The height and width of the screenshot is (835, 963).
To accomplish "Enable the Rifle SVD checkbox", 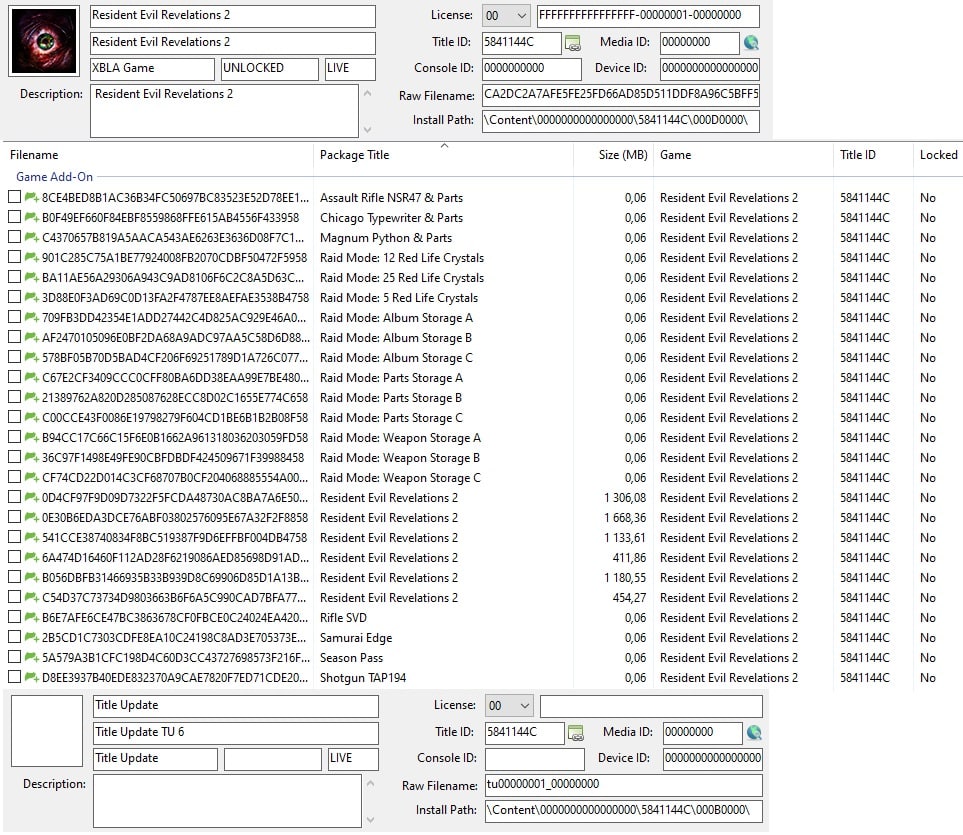I will point(14,616).
